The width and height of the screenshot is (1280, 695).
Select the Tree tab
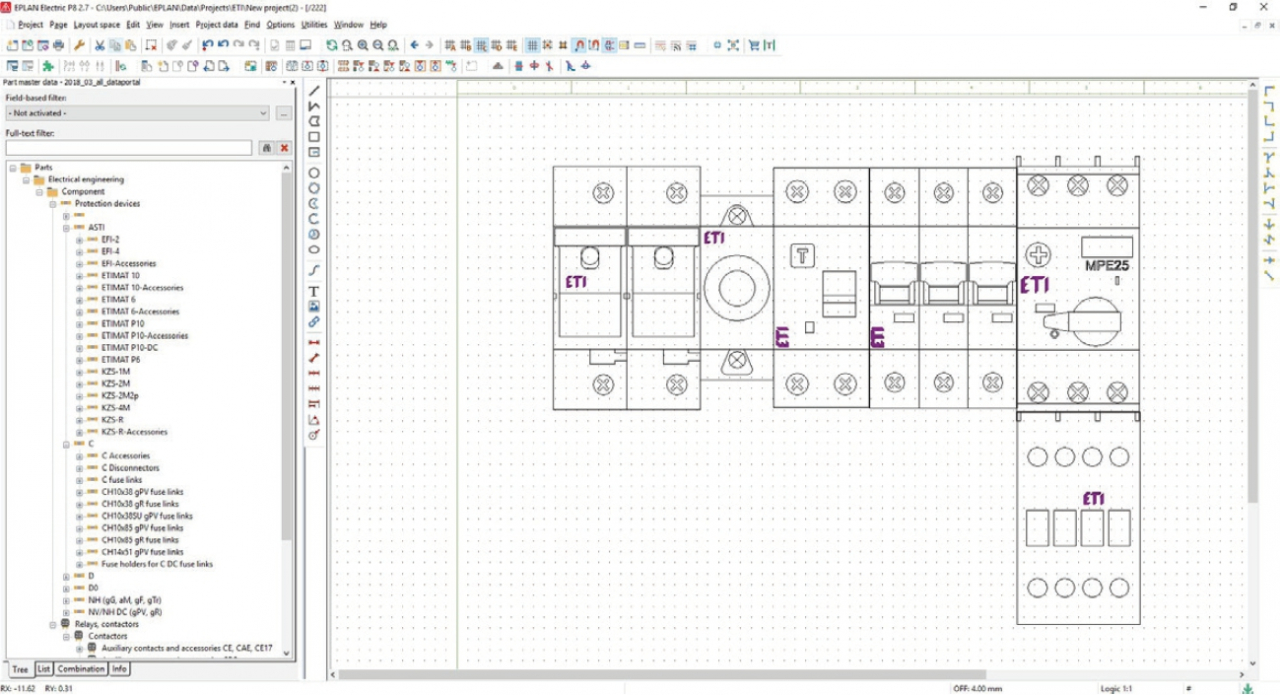pos(19,669)
